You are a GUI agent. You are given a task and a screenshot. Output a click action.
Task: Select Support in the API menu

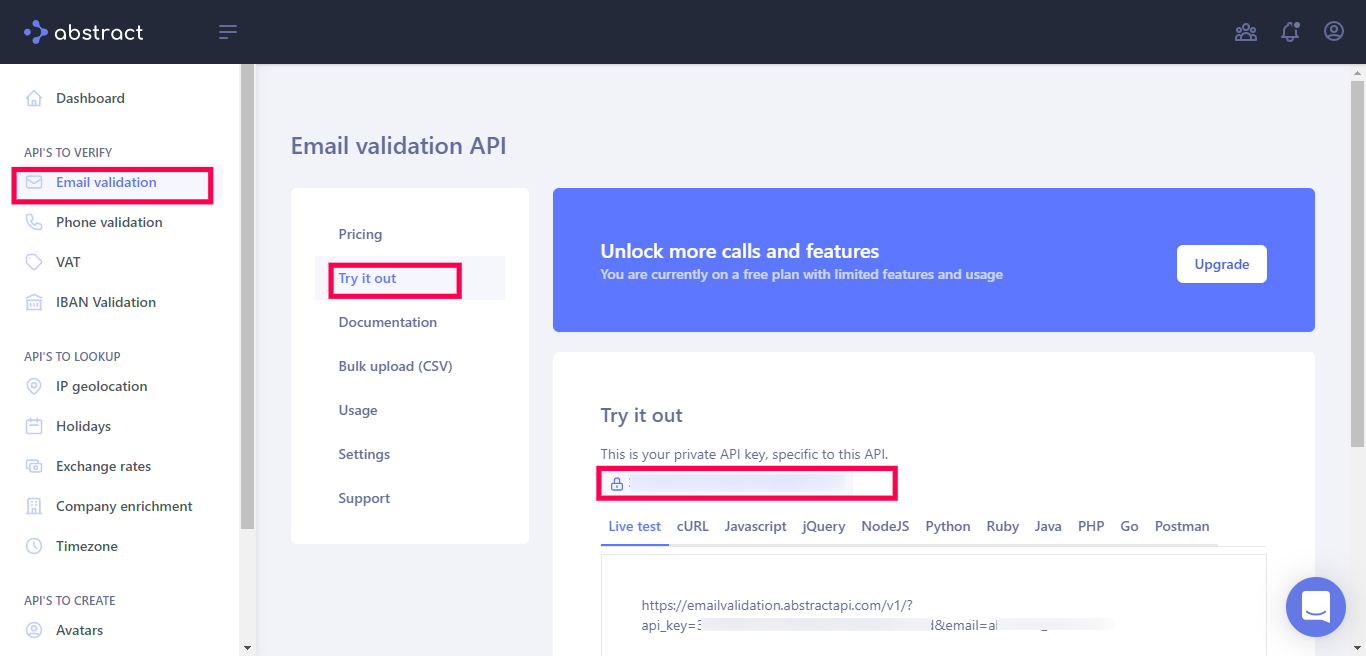click(x=364, y=498)
